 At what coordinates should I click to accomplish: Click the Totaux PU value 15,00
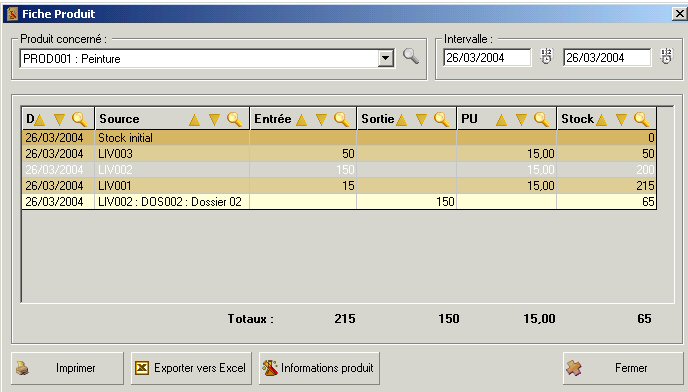539,319
